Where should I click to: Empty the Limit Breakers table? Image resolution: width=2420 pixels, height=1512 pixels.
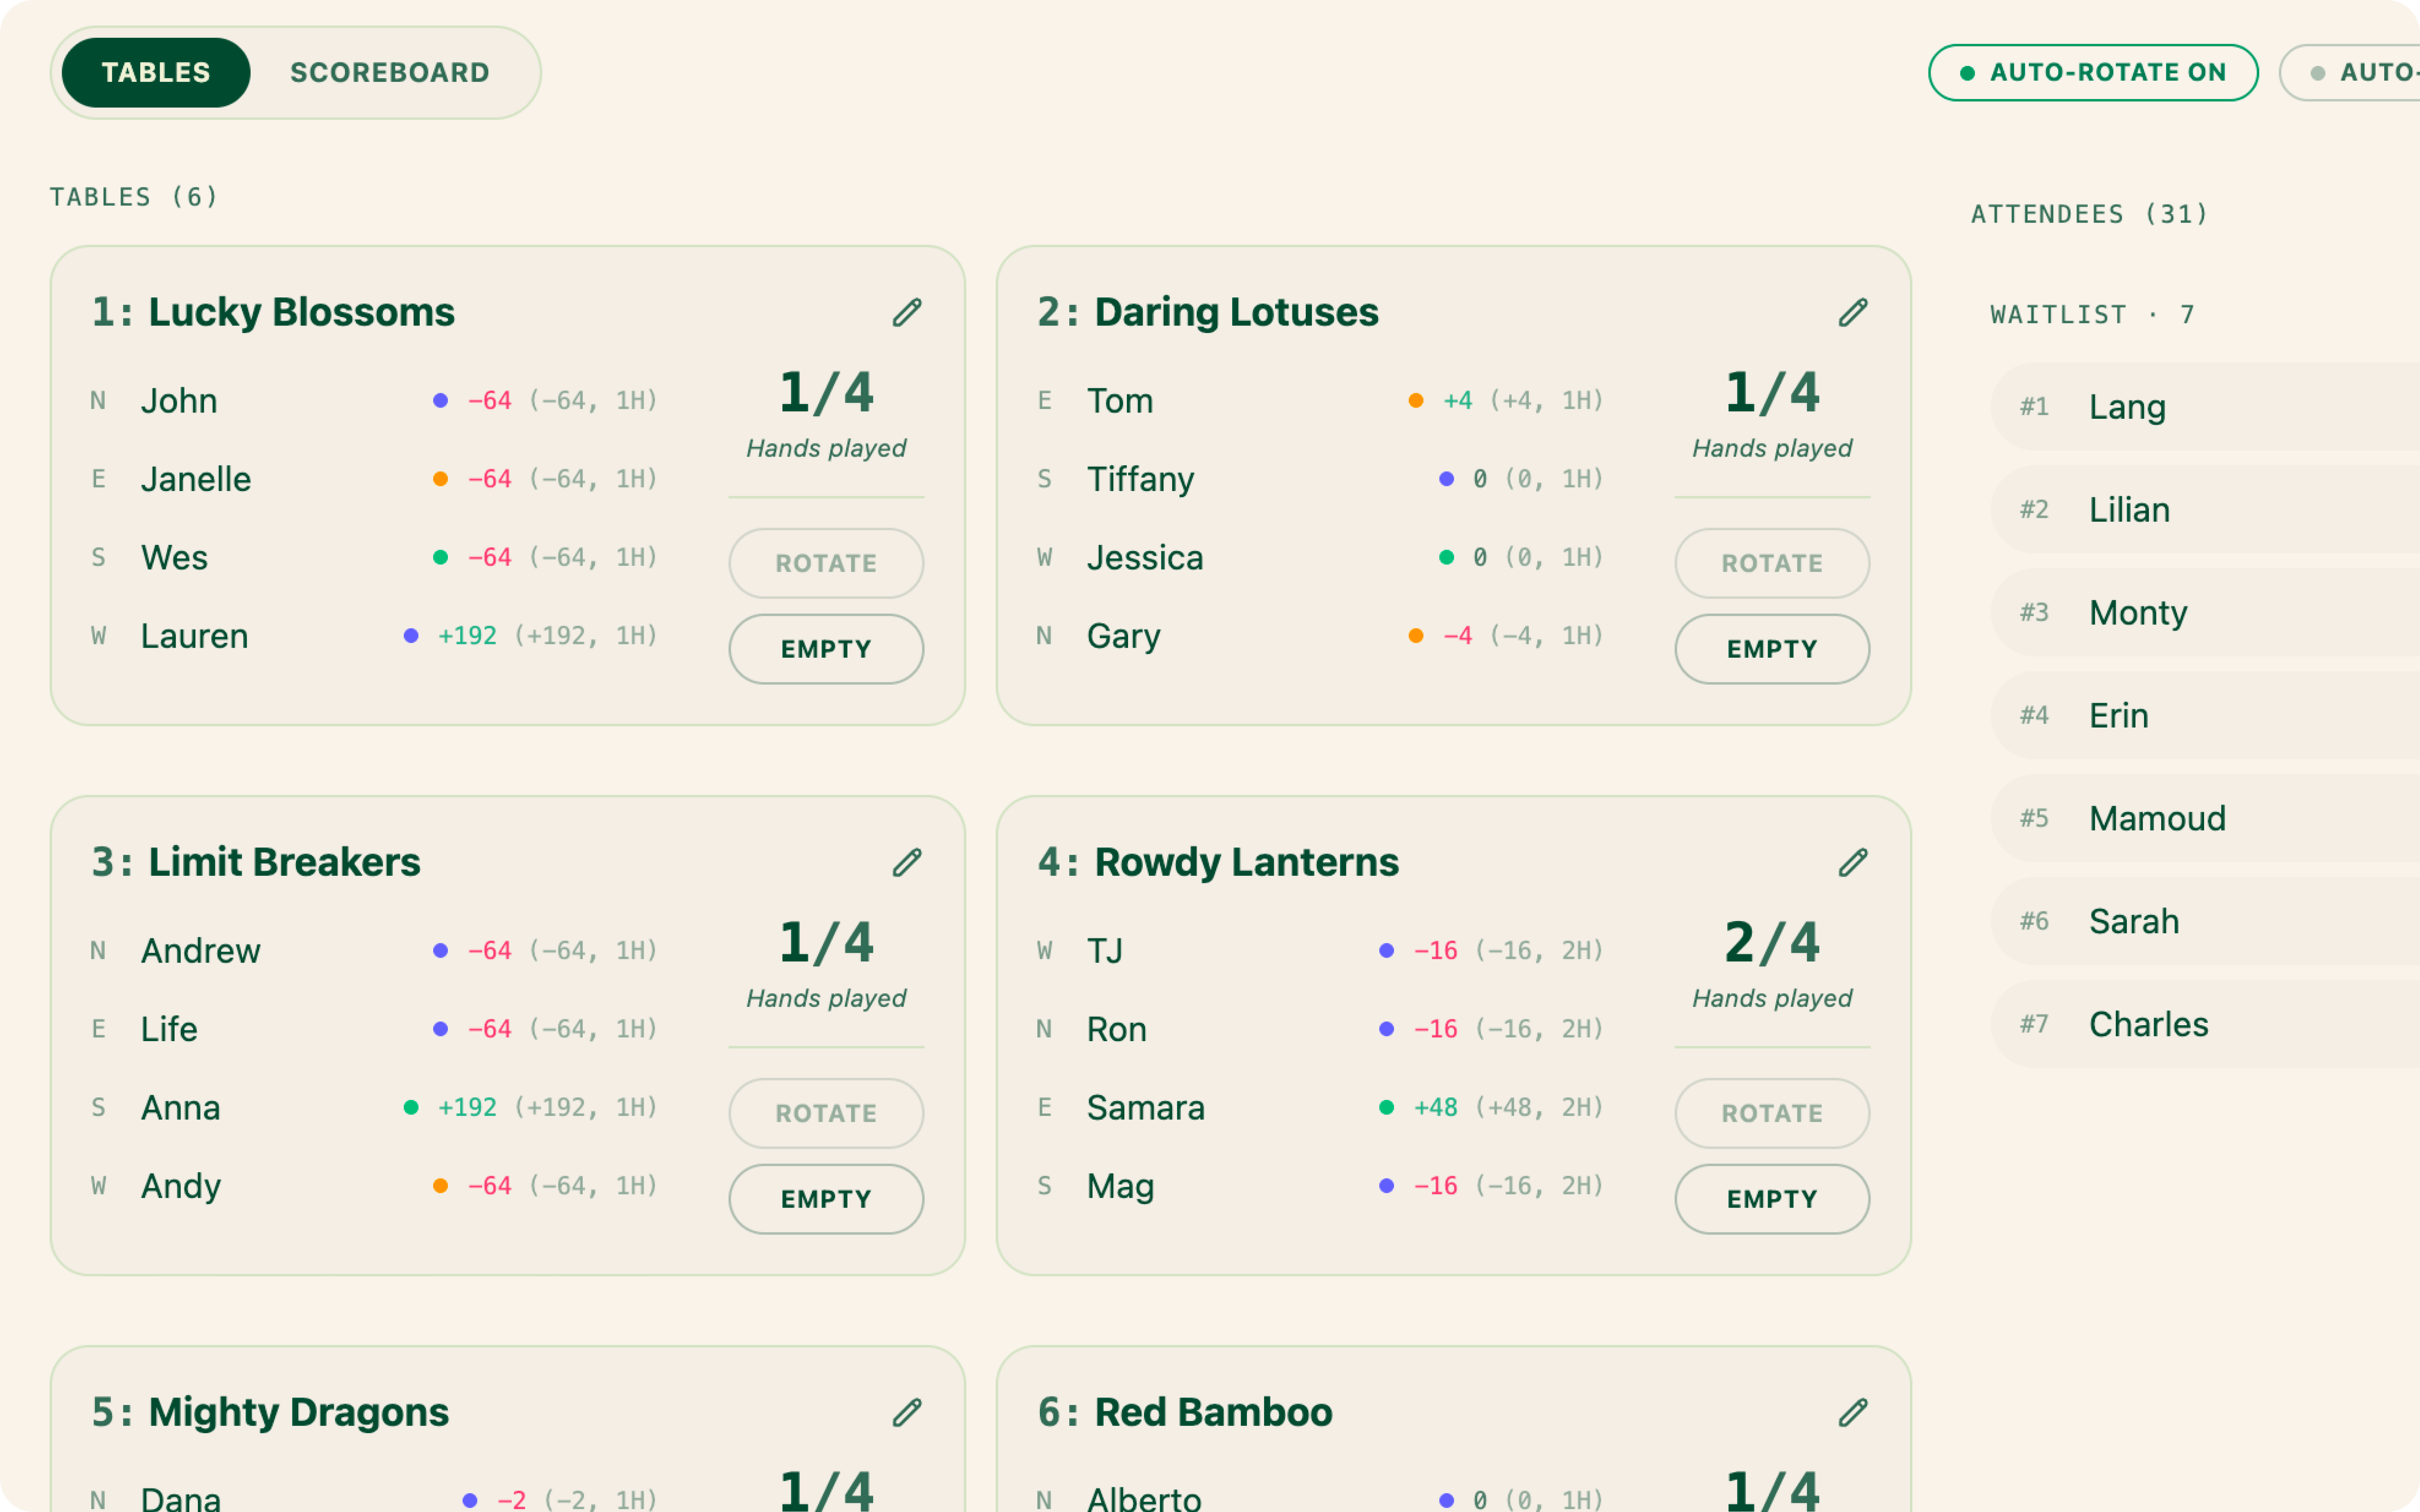(x=826, y=1199)
